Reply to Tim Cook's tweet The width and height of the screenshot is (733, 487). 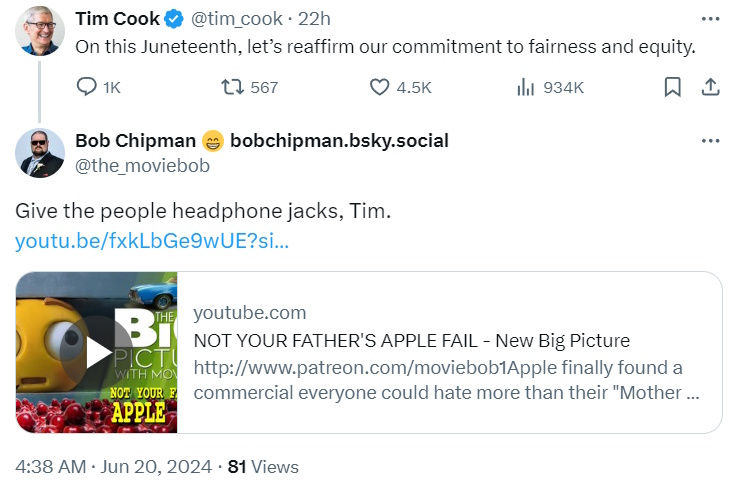coord(87,88)
